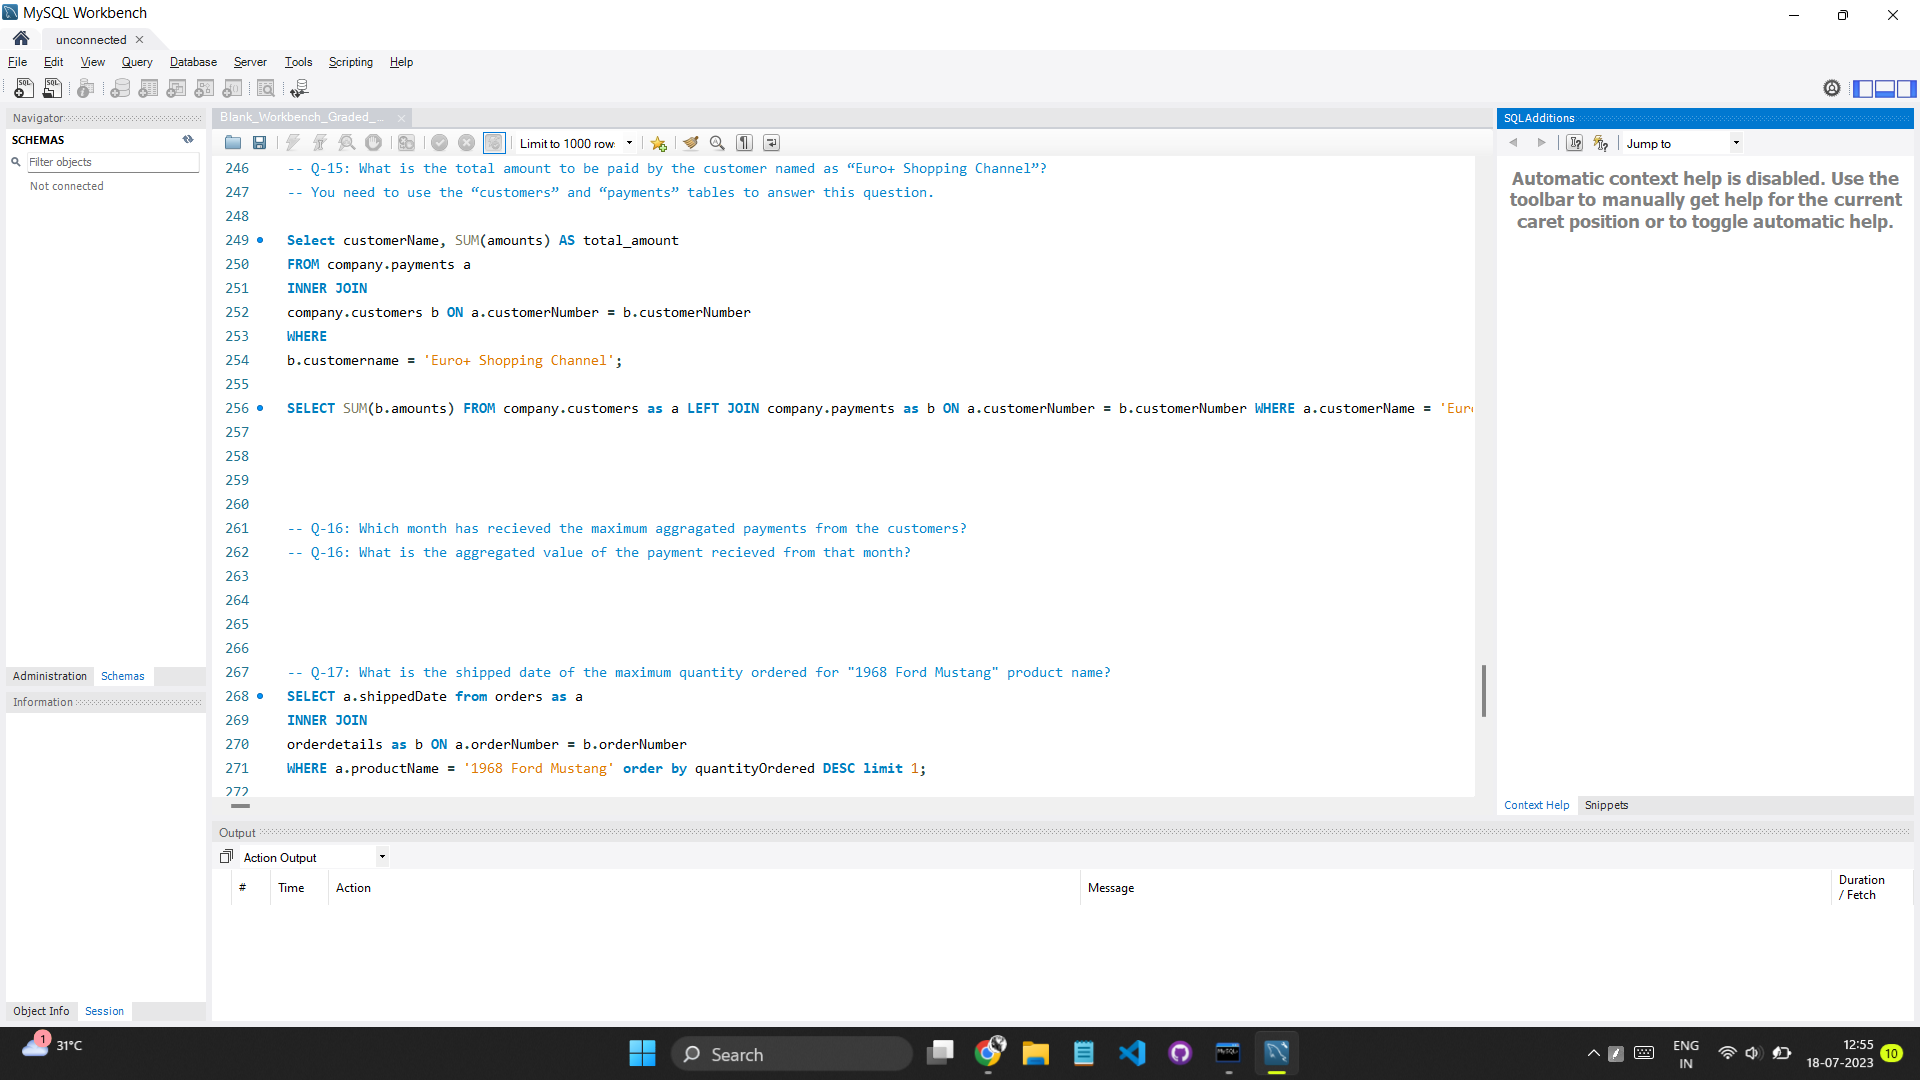
Task: Click the Filter objects input field
Action: point(112,162)
